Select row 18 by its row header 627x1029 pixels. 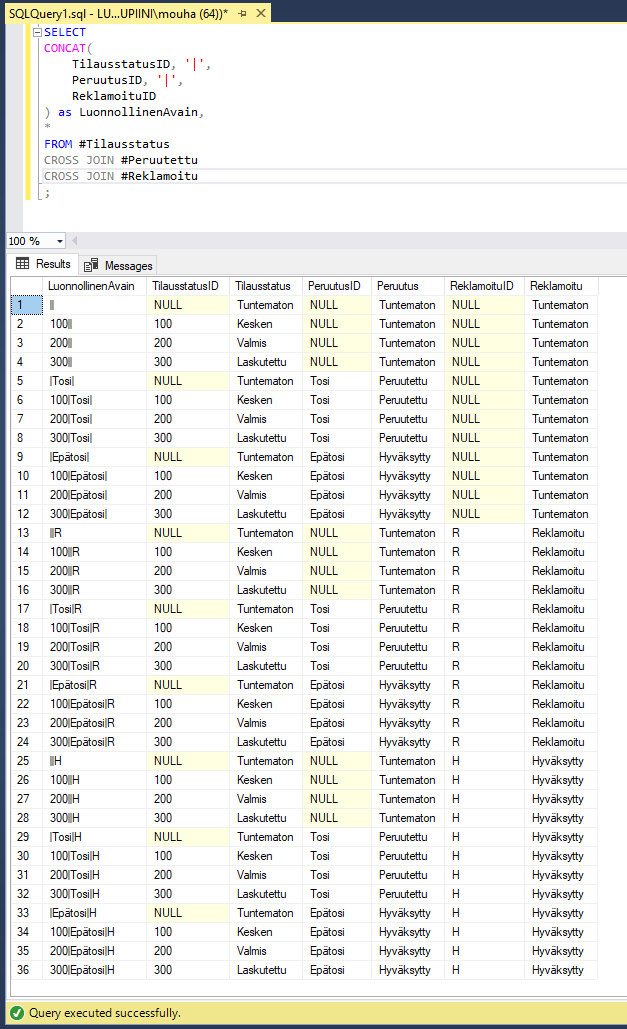pyautogui.click(x=27, y=628)
